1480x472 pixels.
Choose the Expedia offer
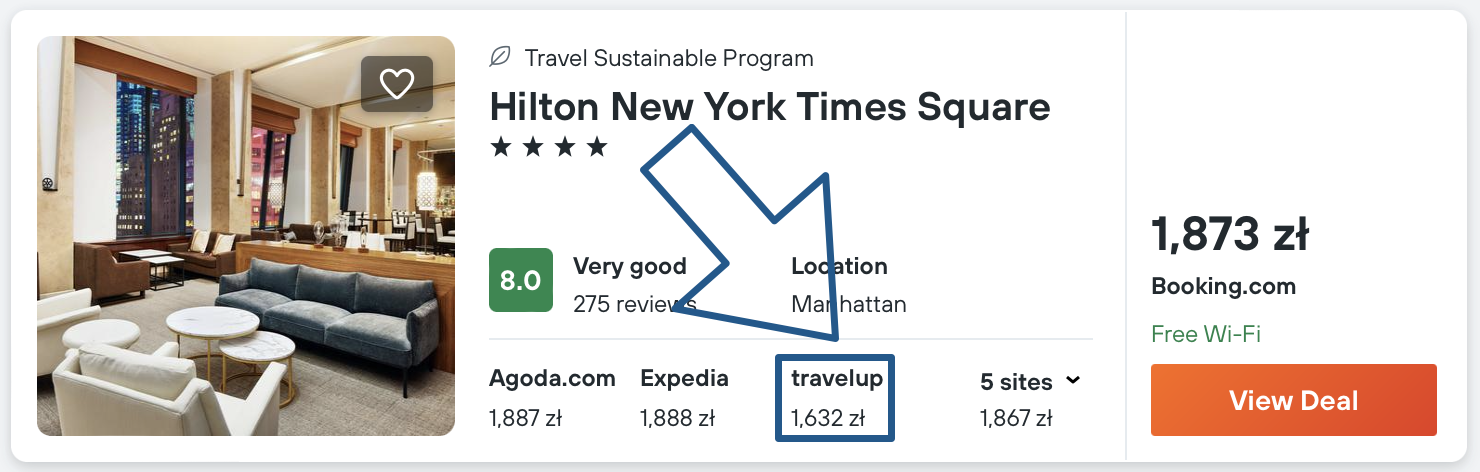pos(684,379)
